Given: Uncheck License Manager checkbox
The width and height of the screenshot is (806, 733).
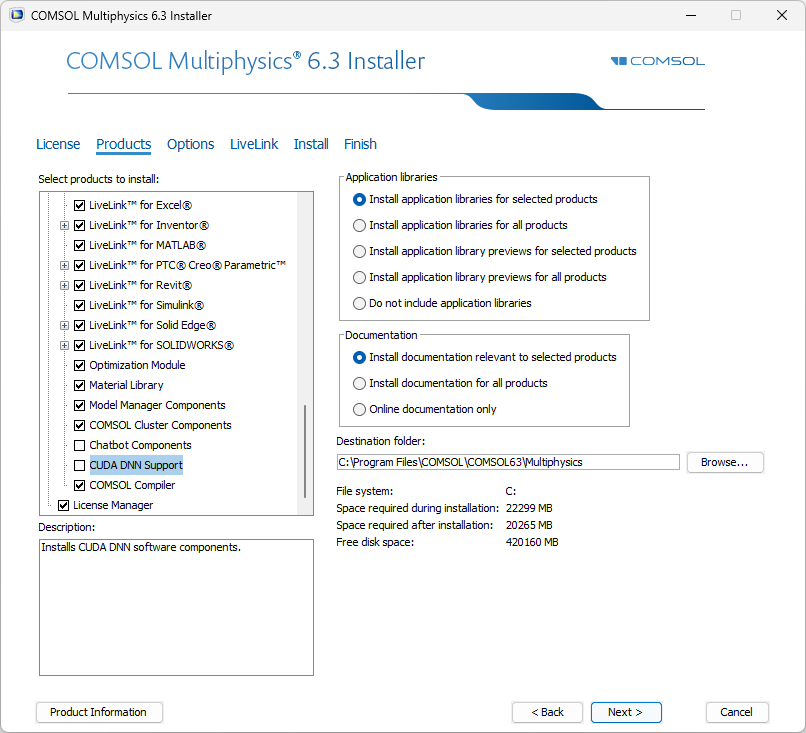Looking at the screenshot, I should (x=63, y=506).
